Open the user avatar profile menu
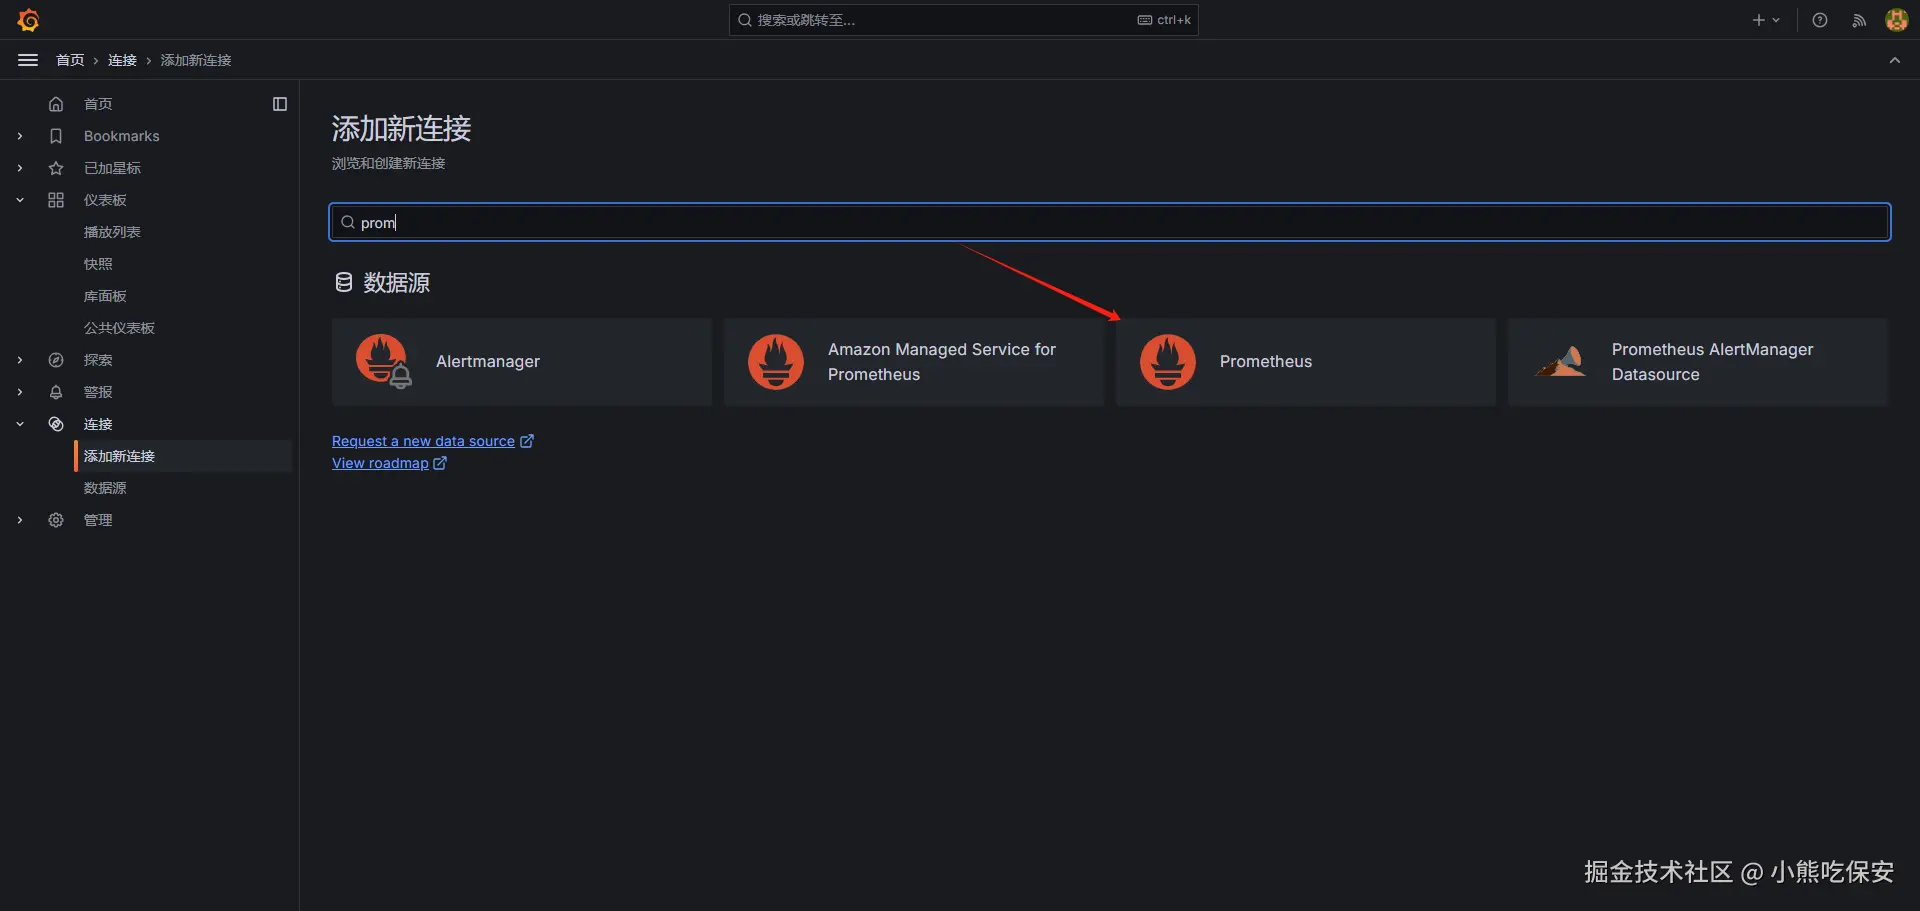Screen dimensions: 1920x911 pos(1896,20)
